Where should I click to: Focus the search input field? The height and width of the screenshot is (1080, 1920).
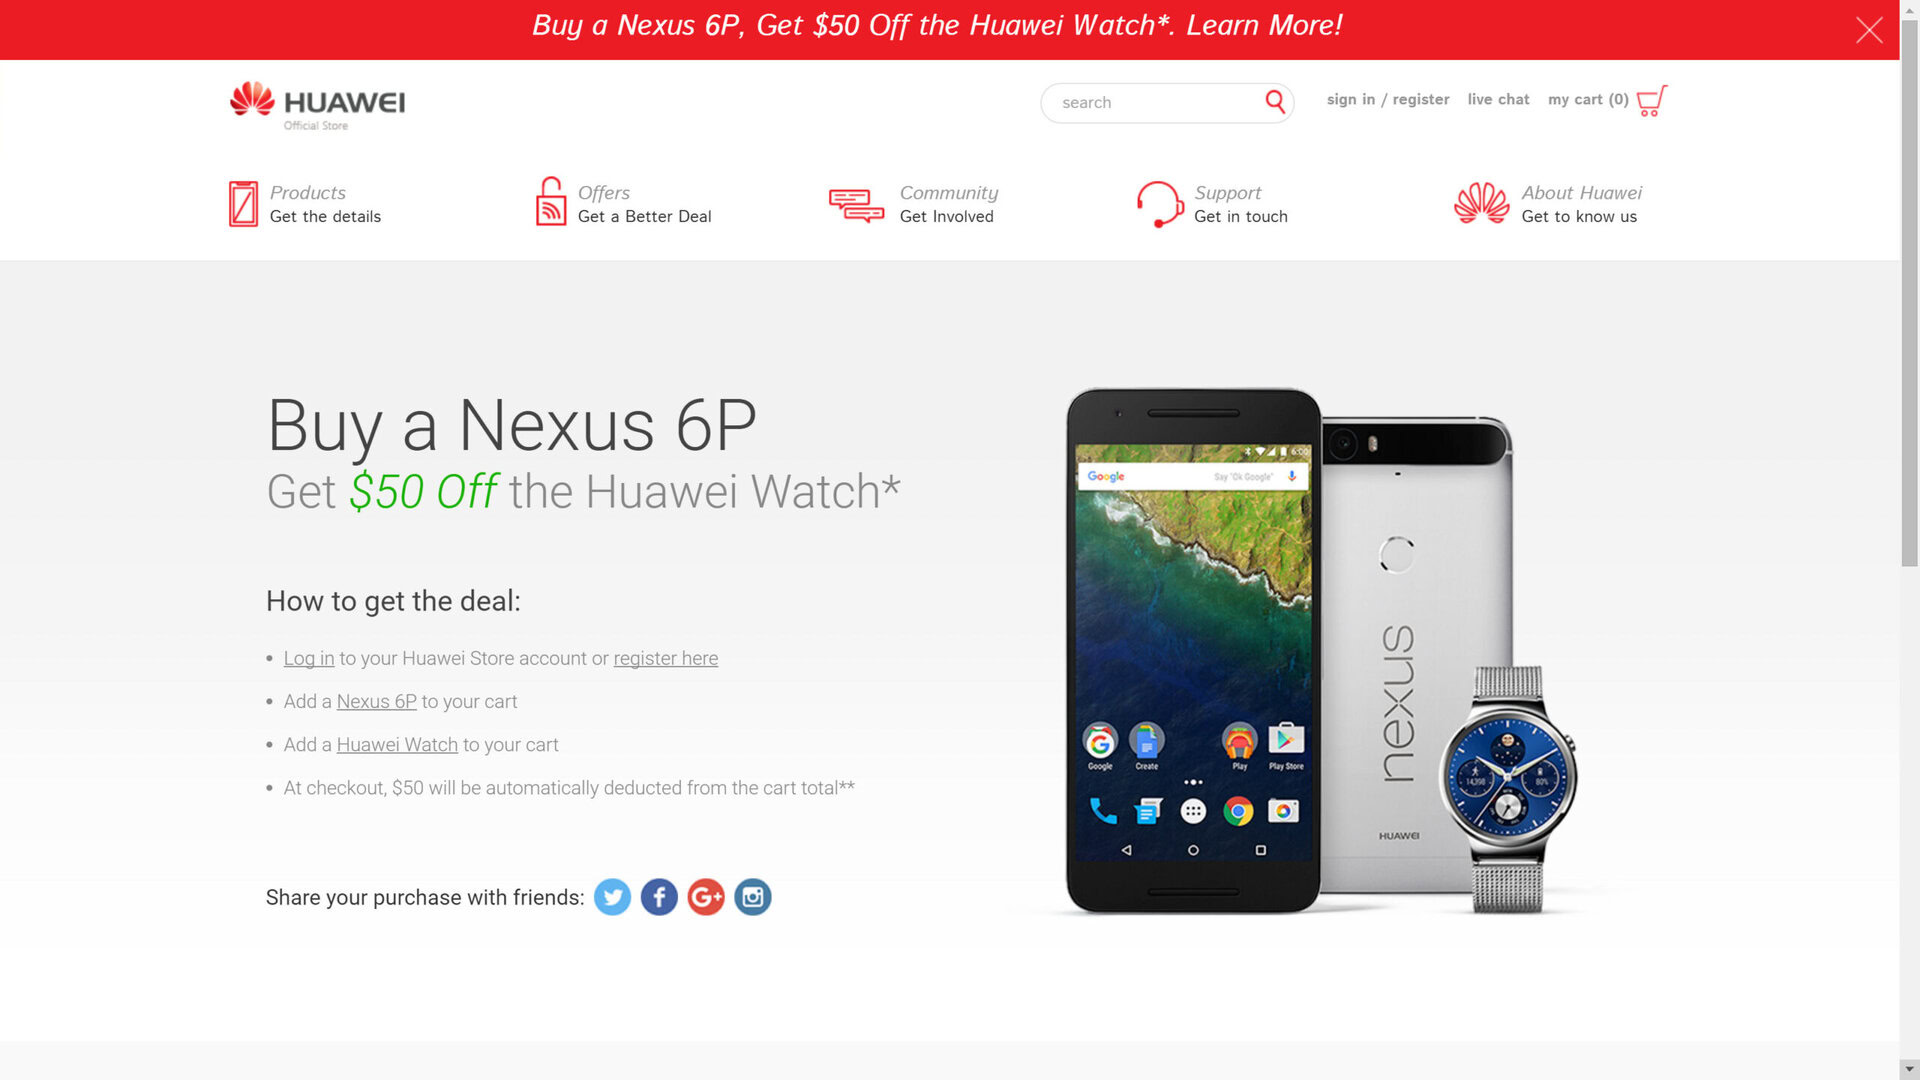pos(1155,102)
